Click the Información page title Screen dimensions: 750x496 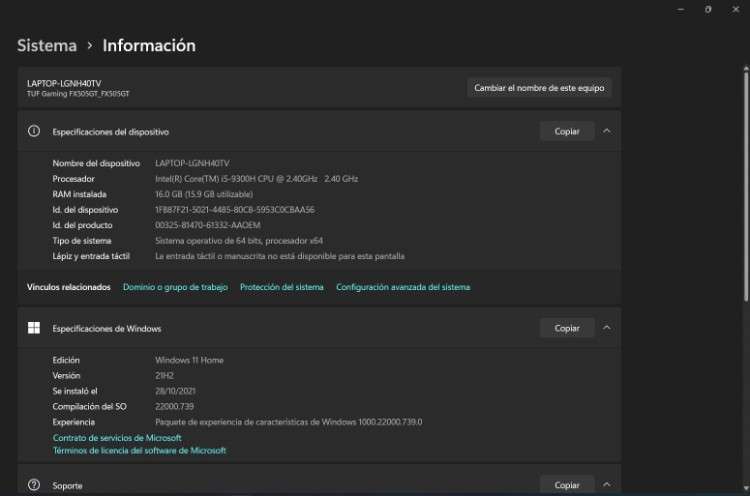click(149, 45)
